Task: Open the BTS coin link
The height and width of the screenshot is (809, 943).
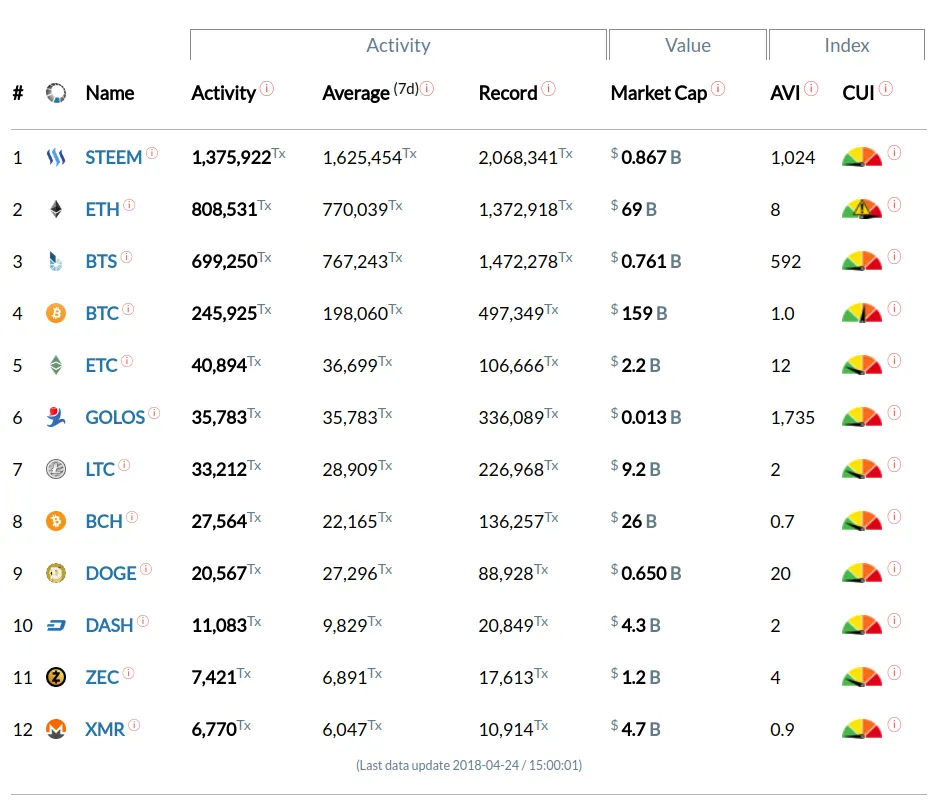Action: coord(101,262)
